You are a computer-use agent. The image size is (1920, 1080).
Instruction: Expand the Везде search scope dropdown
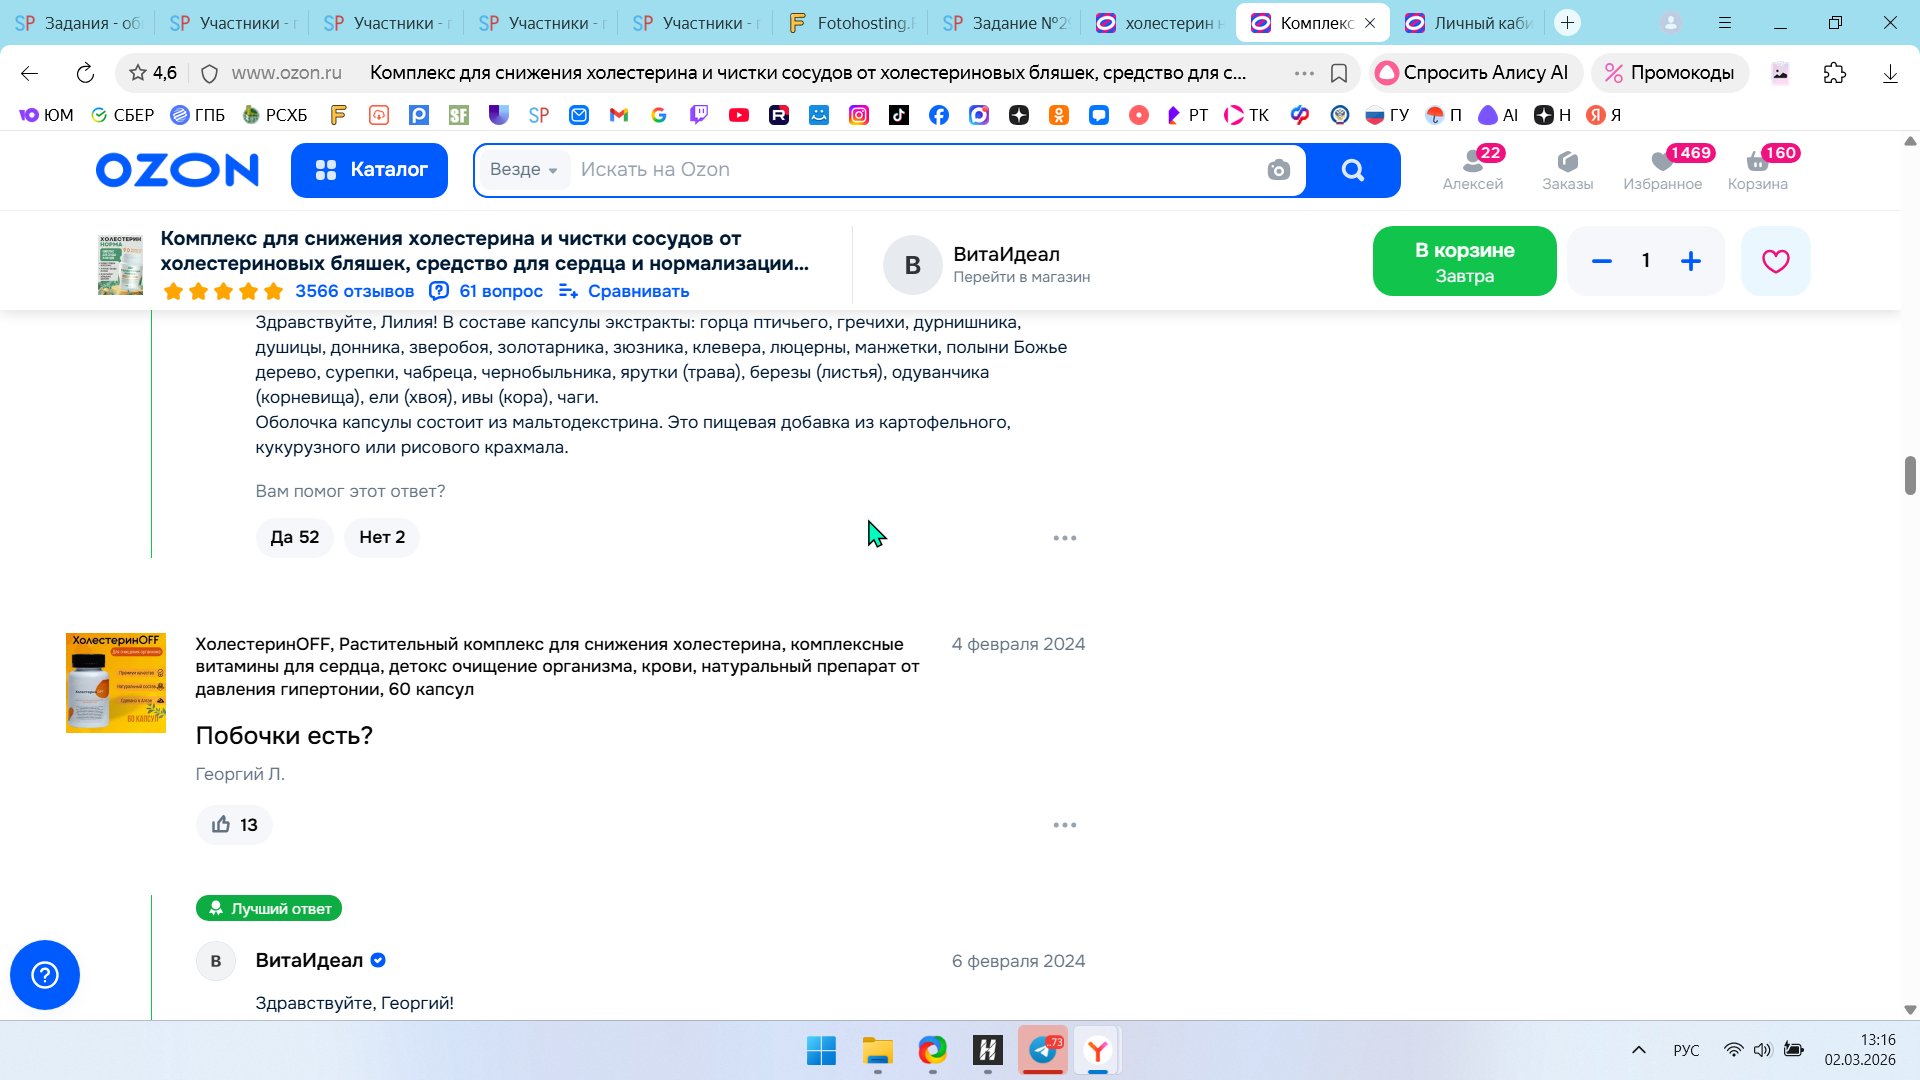tap(523, 170)
